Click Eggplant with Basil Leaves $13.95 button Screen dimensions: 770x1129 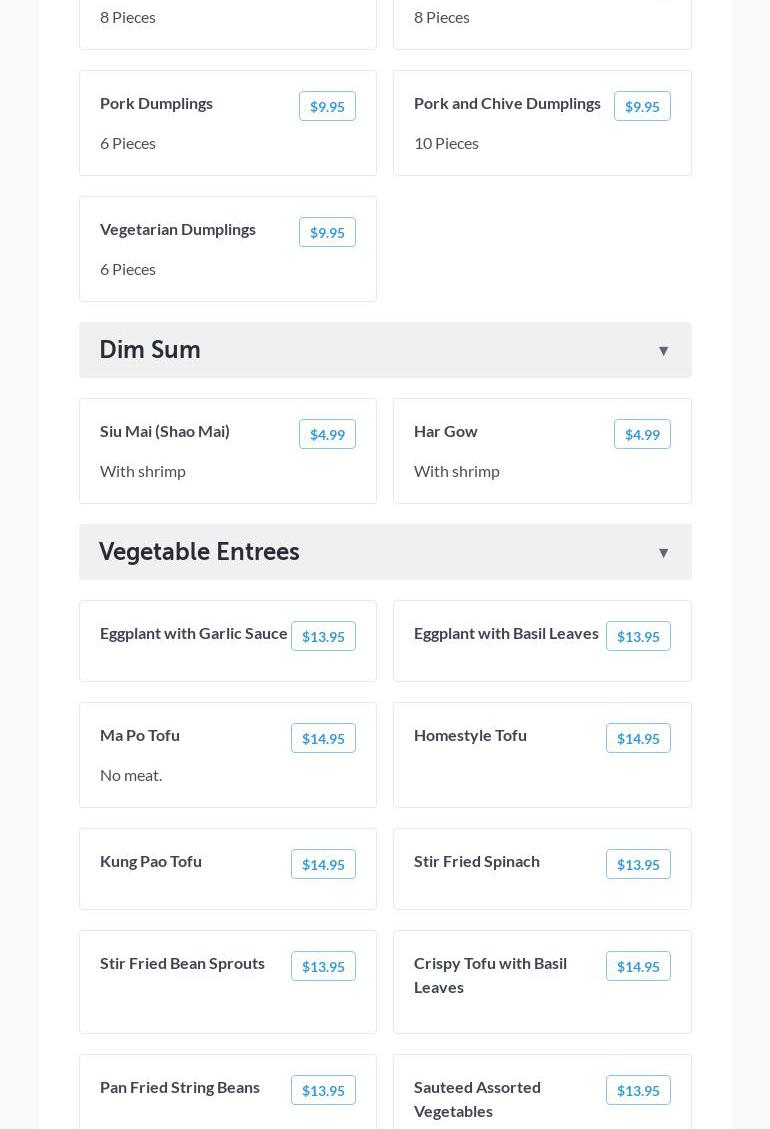[x=637, y=637]
